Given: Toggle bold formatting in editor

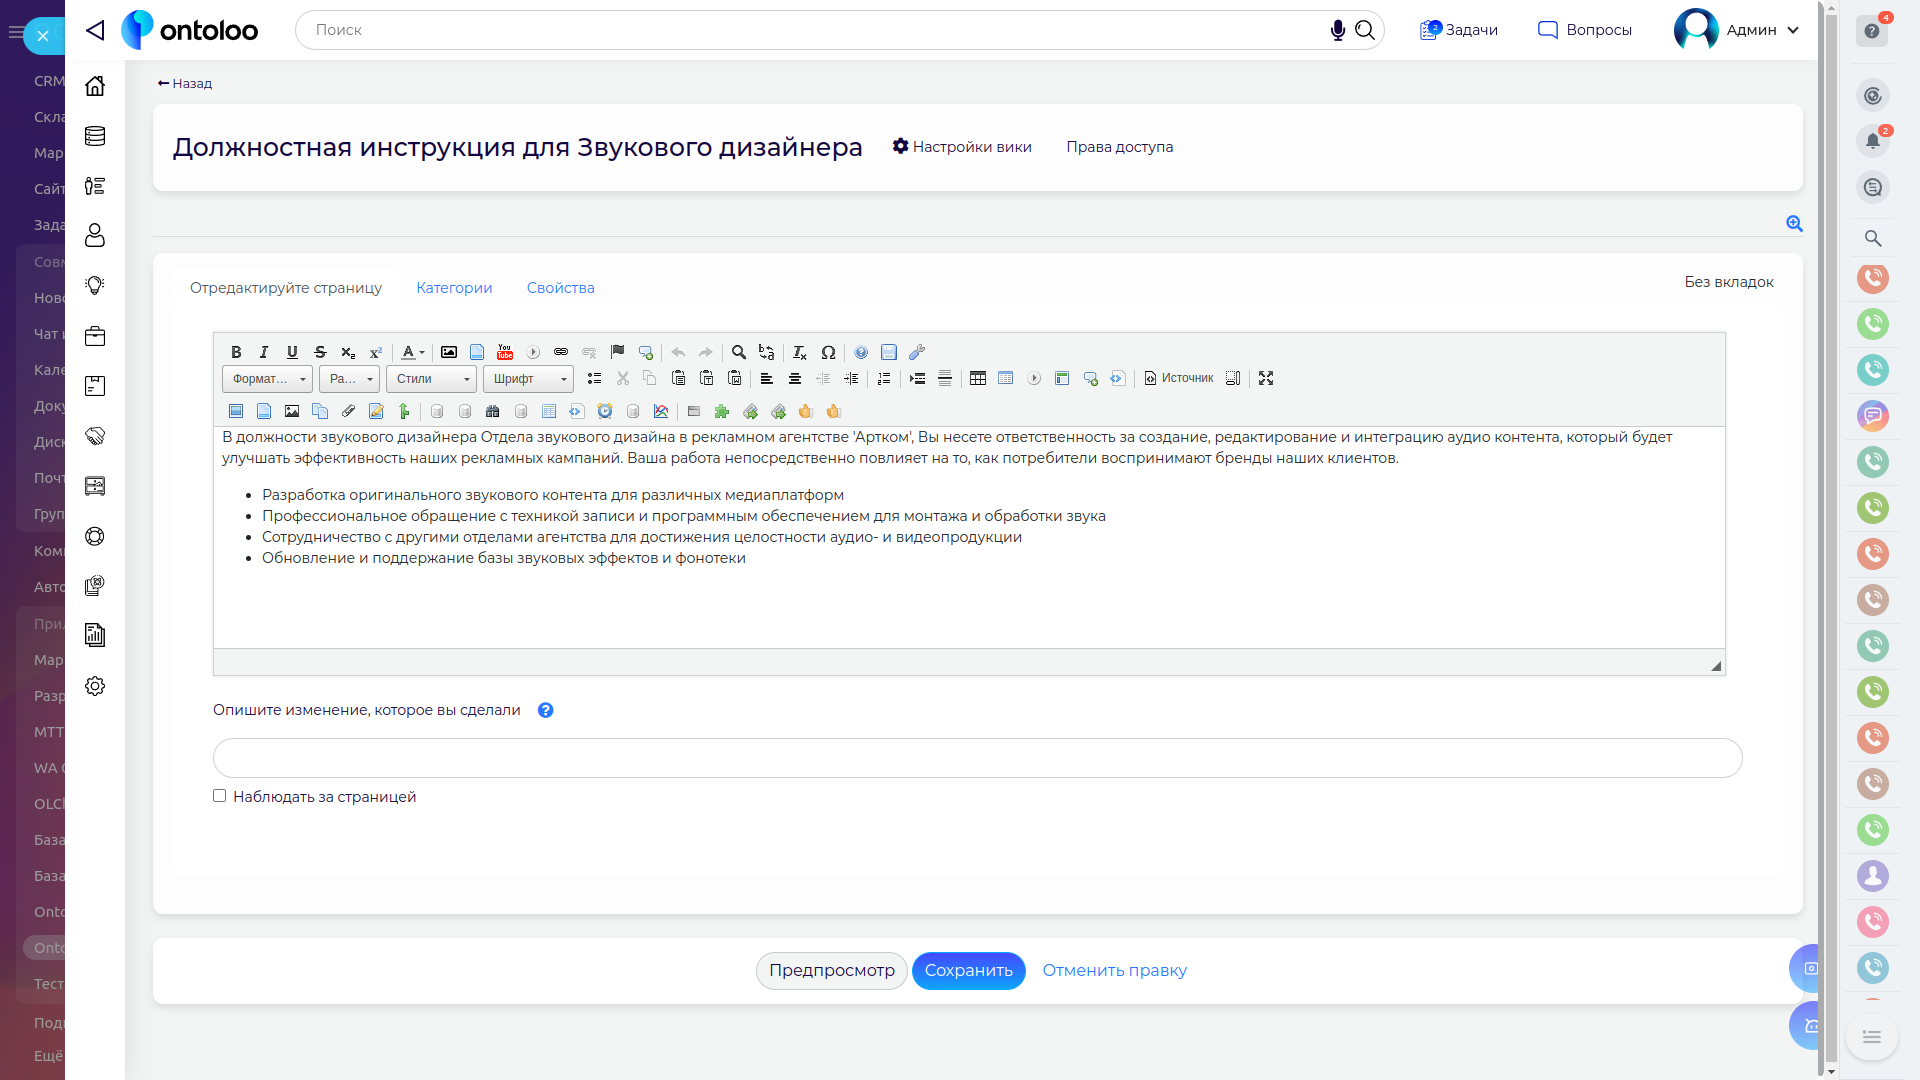Looking at the screenshot, I should (236, 352).
